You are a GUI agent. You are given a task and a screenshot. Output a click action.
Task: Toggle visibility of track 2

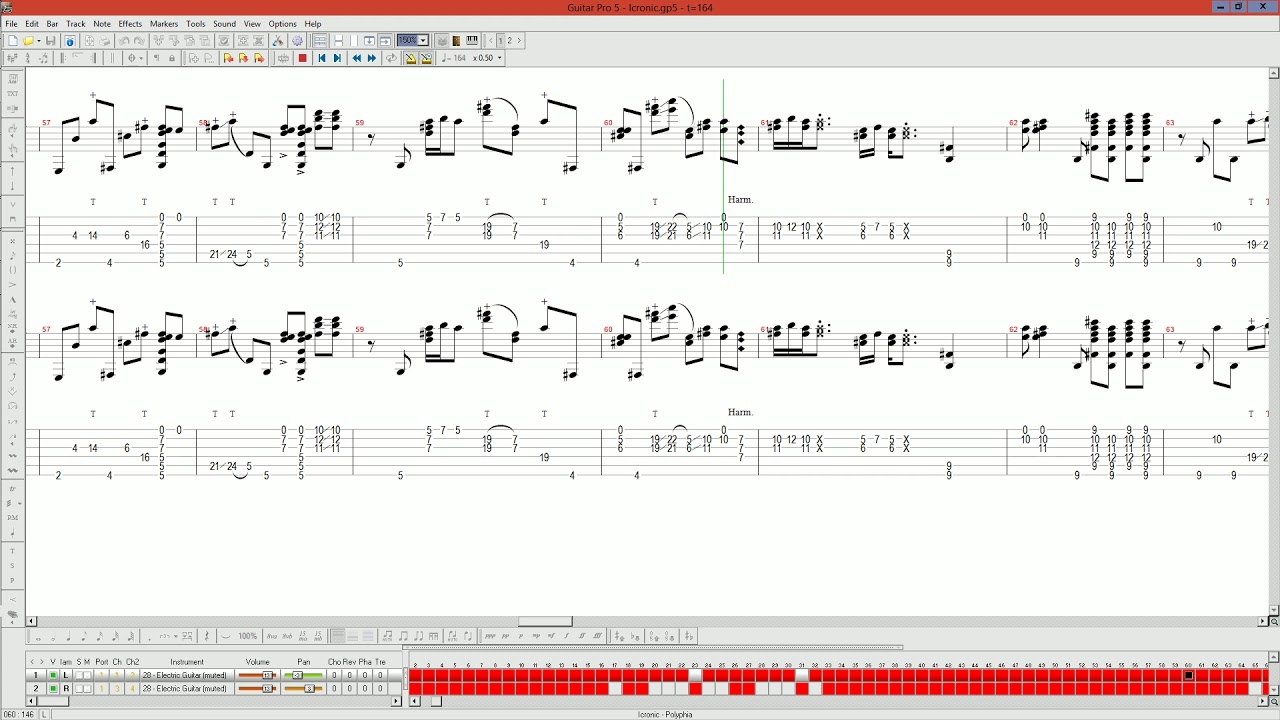coord(53,688)
